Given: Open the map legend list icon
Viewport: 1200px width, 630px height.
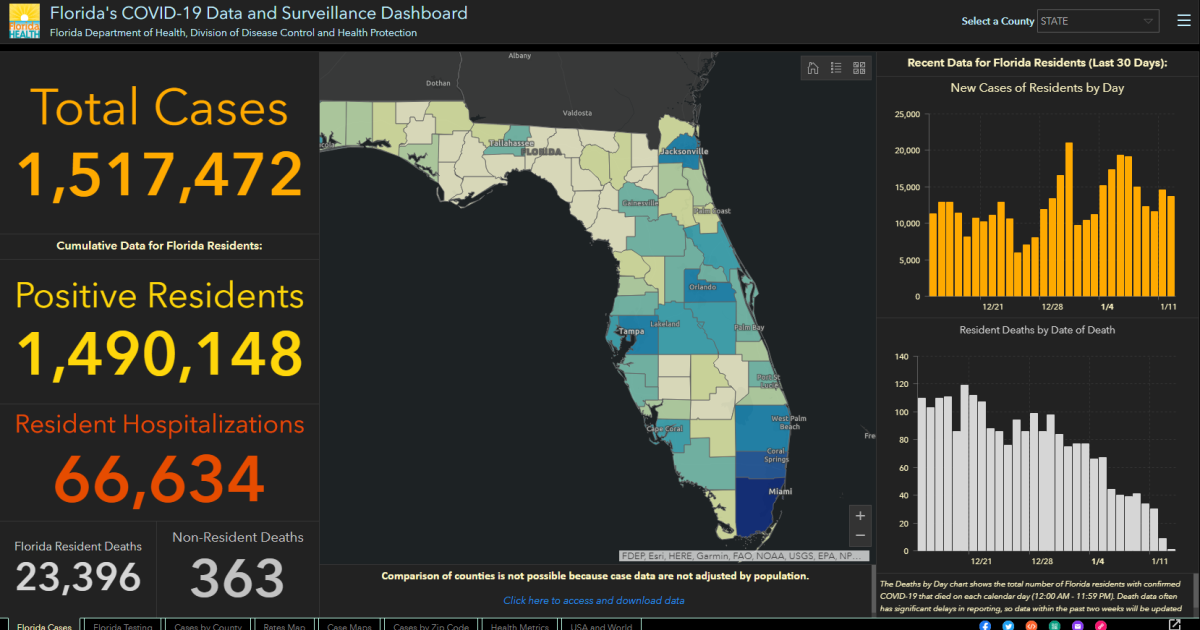Looking at the screenshot, I should click(x=836, y=68).
